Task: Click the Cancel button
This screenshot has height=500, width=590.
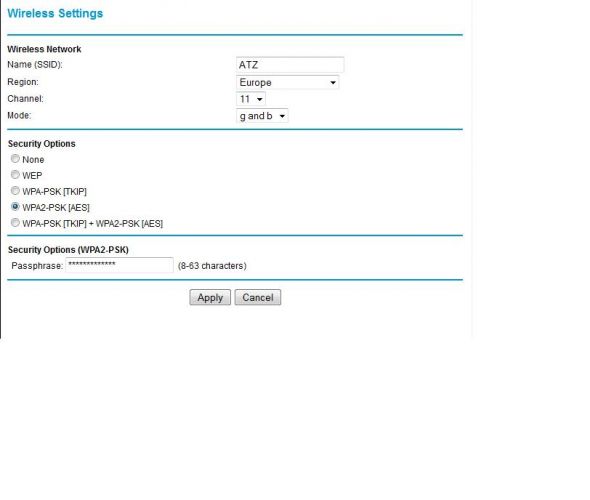Action: click(258, 297)
